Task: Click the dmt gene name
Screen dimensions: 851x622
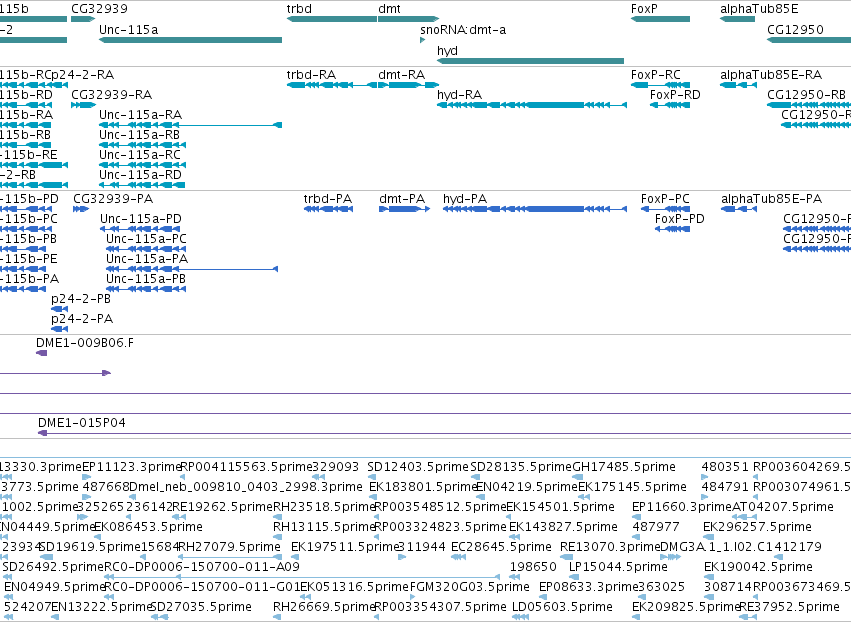Action: 389,9
